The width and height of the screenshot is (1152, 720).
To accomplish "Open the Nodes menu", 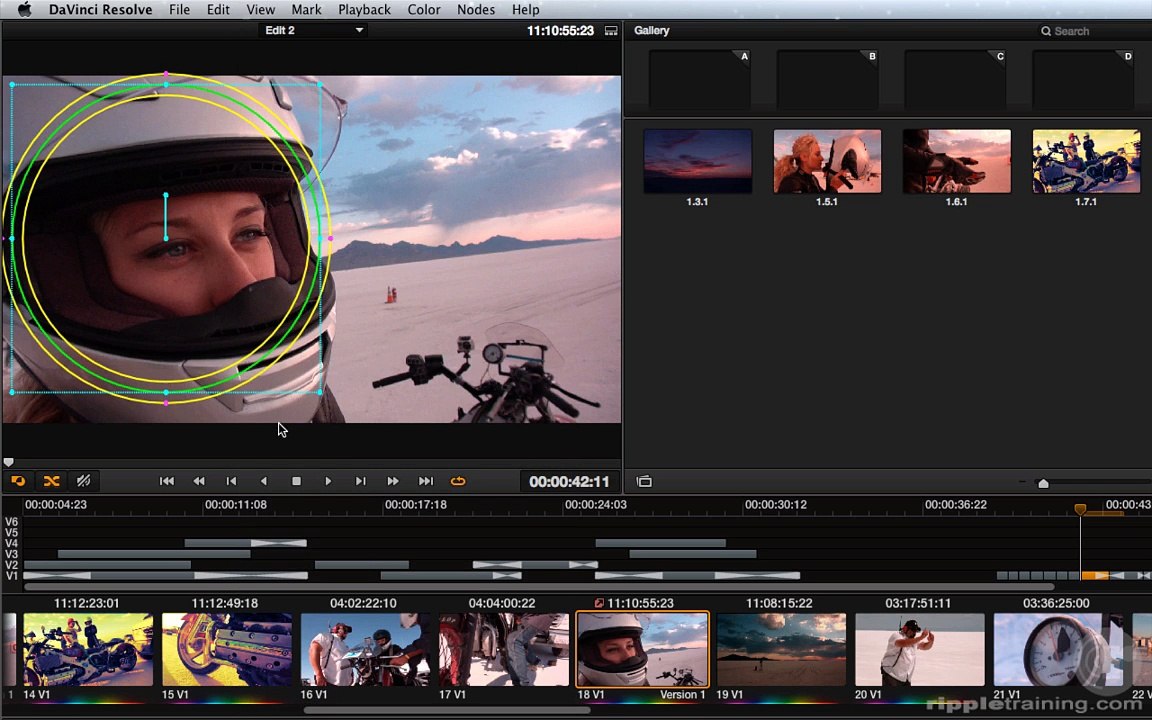I will pos(476,10).
